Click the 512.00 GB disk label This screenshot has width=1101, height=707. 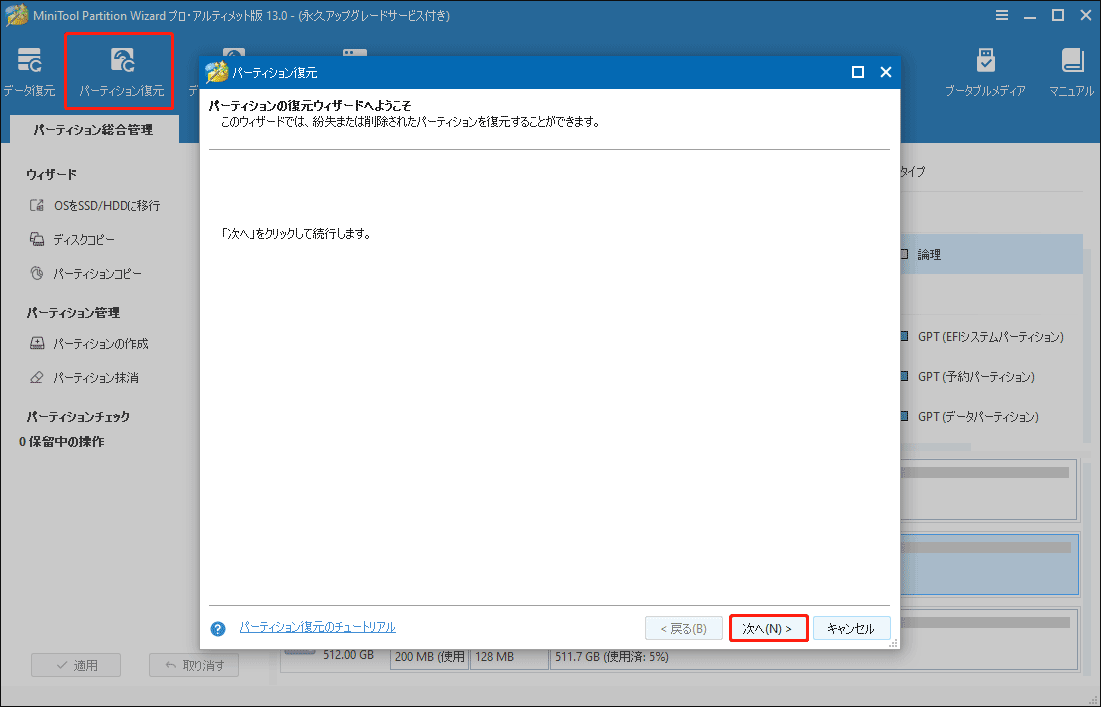coord(348,655)
